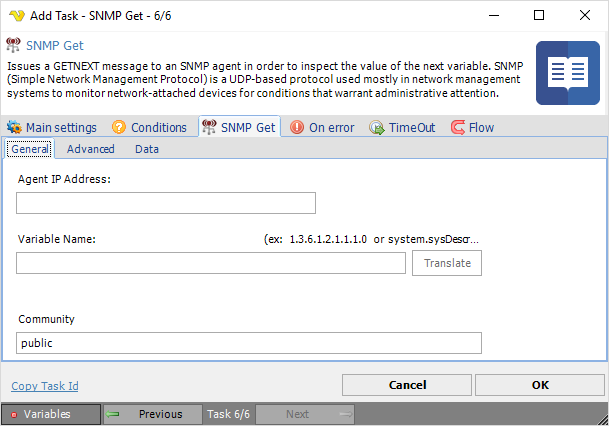Click the blue book help icon
The width and height of the screenshot is (609, 426).
pos(567,73)
